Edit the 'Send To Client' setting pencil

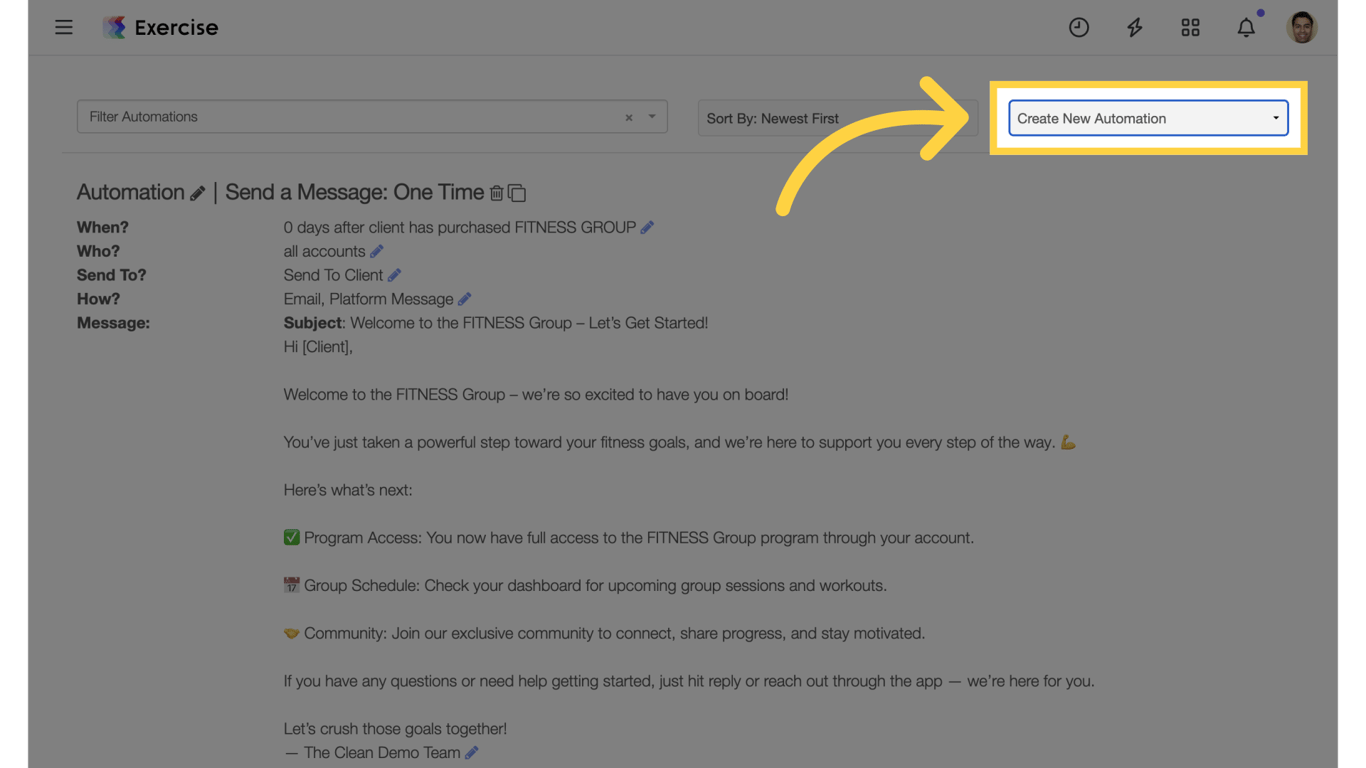pos(396,275)
